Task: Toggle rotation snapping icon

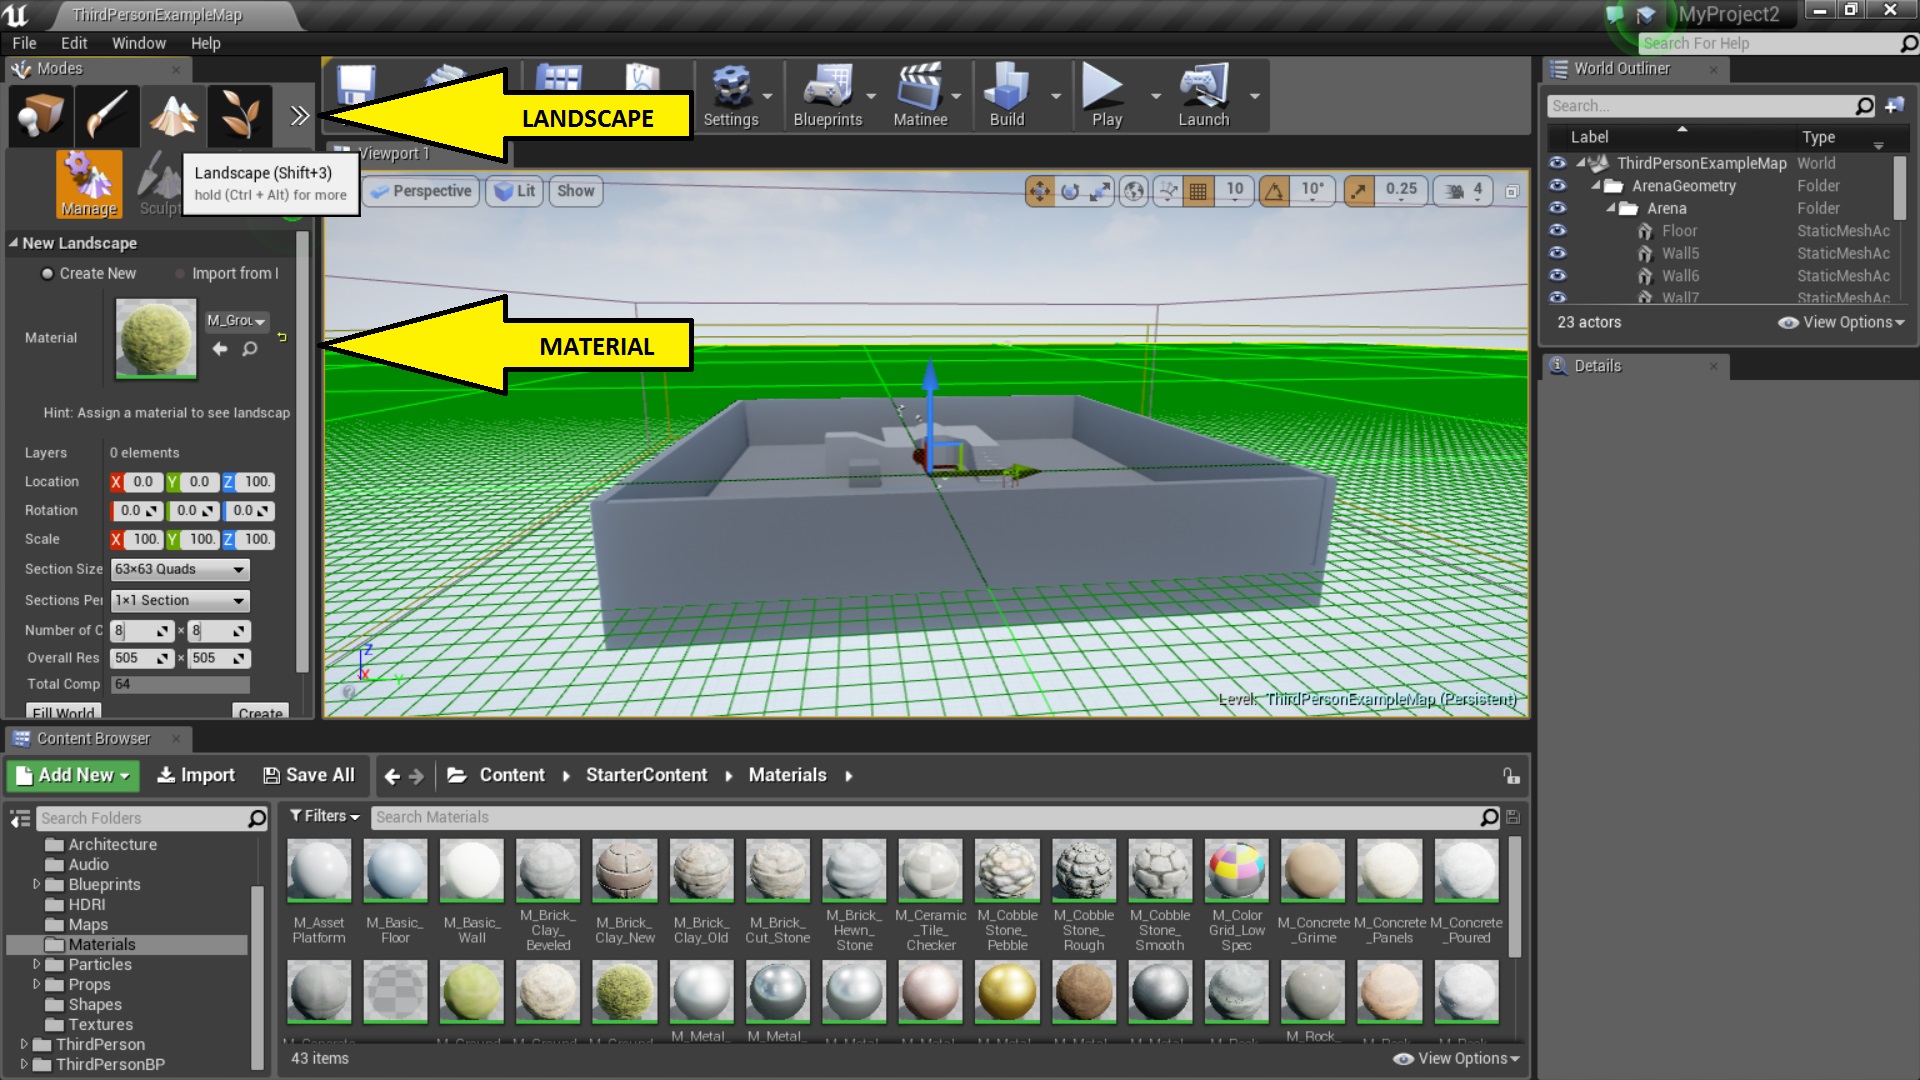Action: (x=1275, y=191)
